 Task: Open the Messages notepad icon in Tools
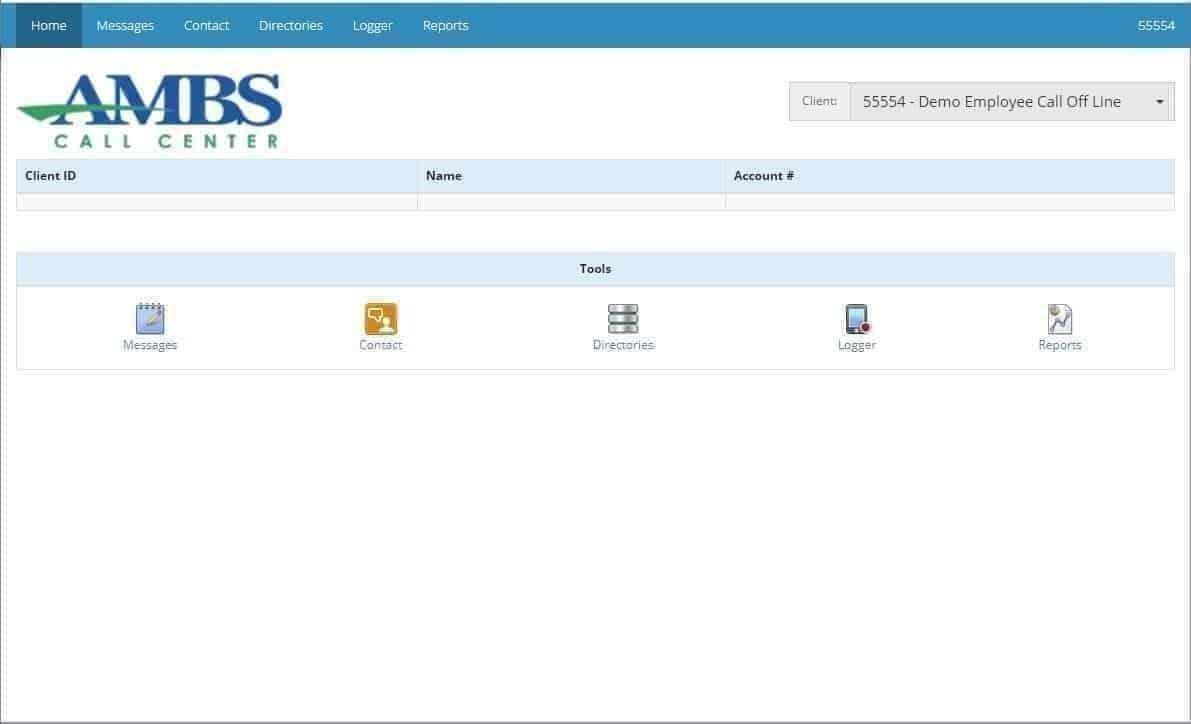tap(149, 317)
